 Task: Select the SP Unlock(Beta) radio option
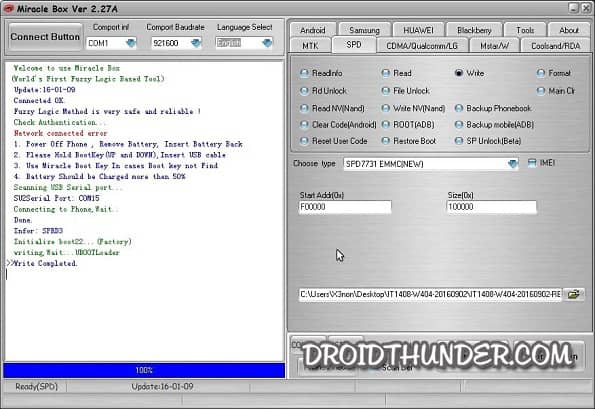coord(488,141)
